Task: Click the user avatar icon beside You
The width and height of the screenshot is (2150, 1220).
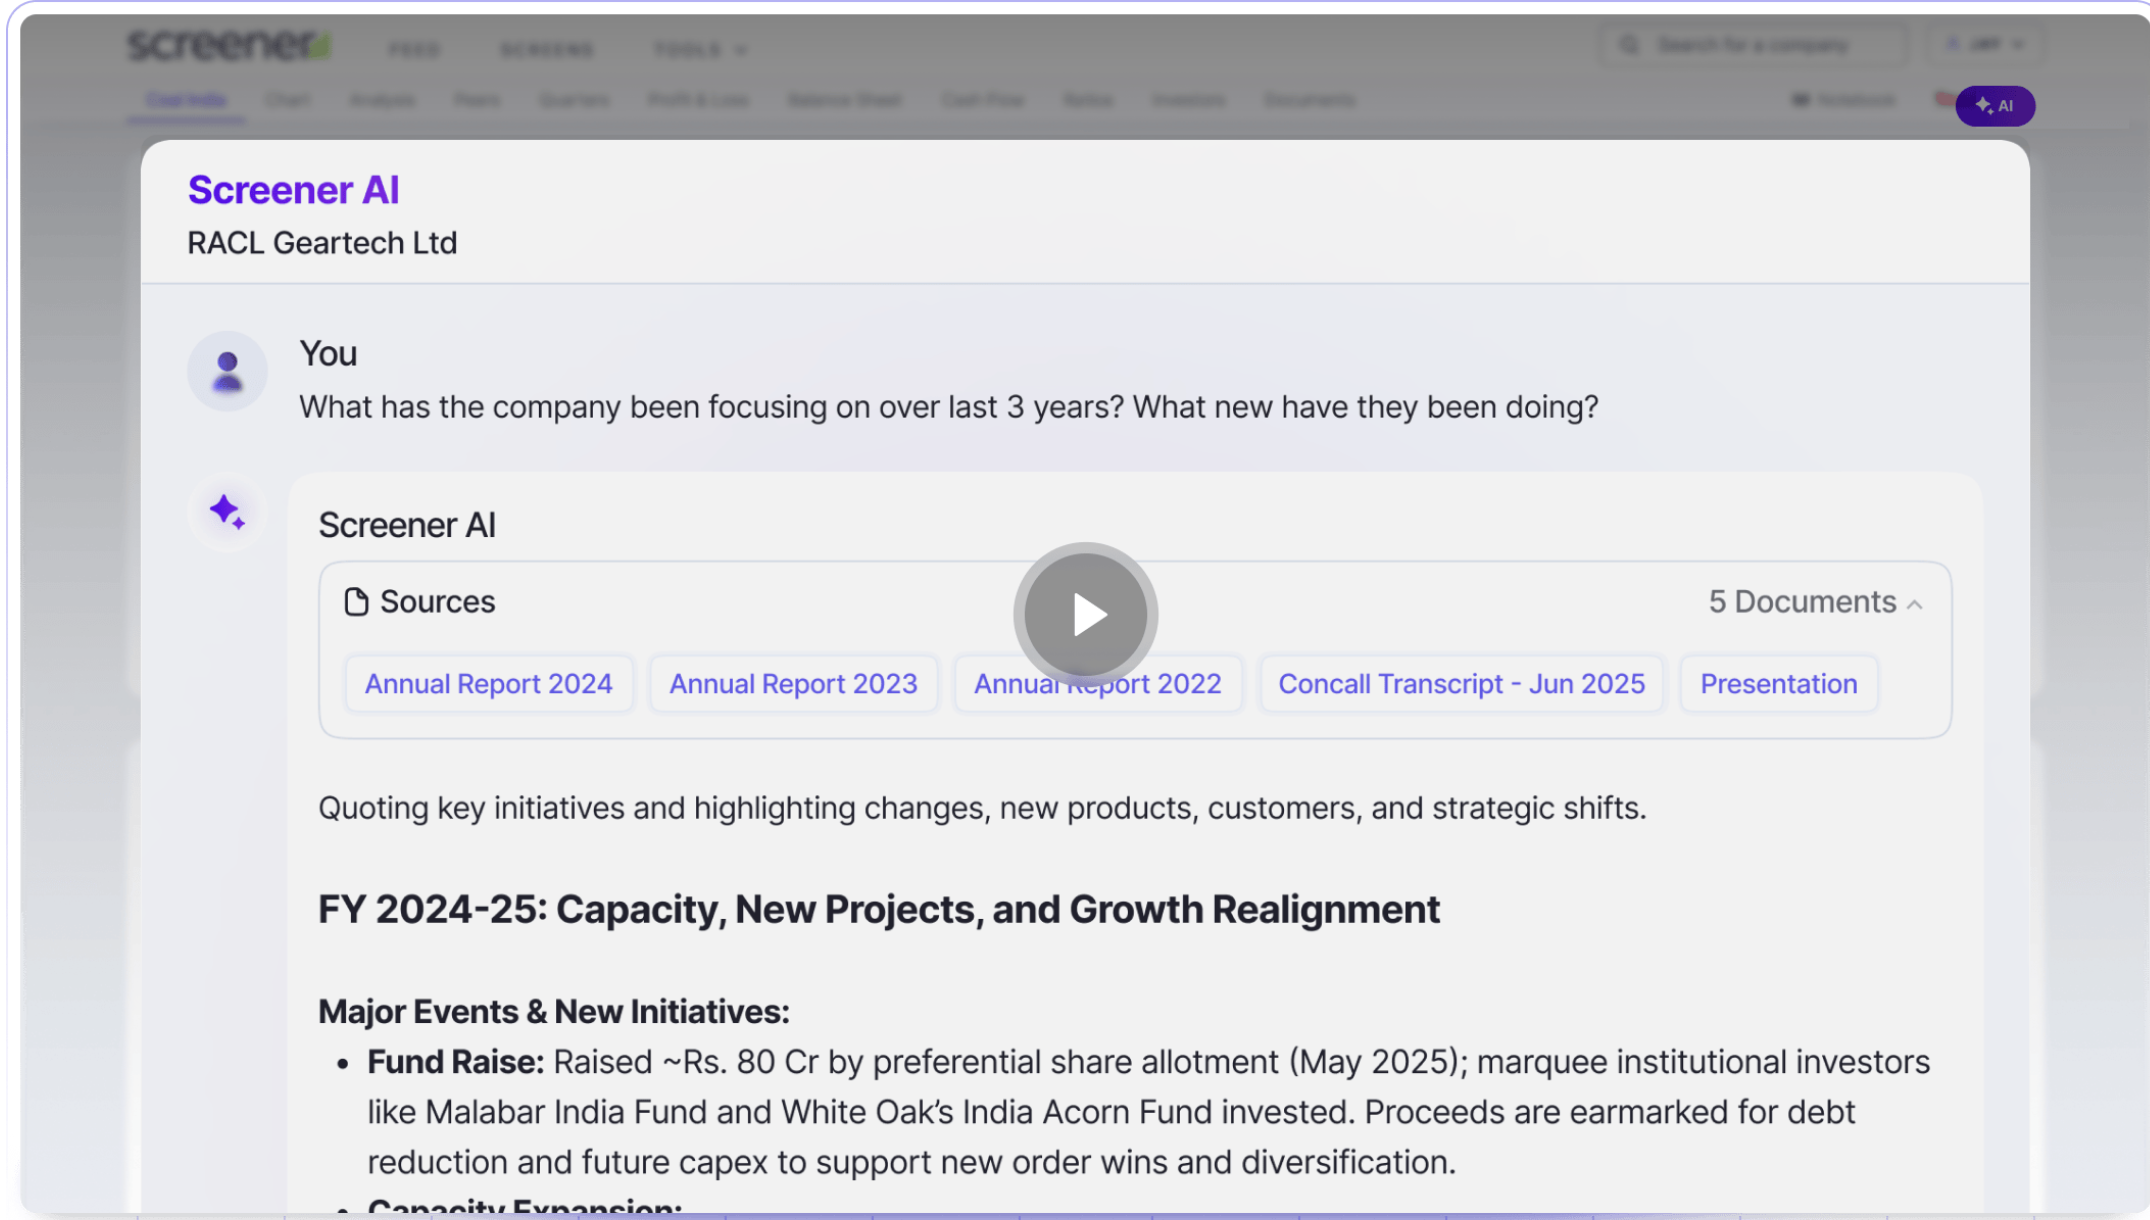Action: click(228, 372)
